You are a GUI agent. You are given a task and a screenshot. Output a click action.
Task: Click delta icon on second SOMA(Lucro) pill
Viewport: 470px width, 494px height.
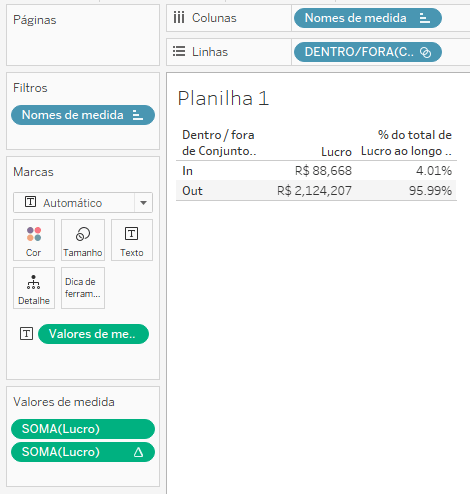pos(138,452)
